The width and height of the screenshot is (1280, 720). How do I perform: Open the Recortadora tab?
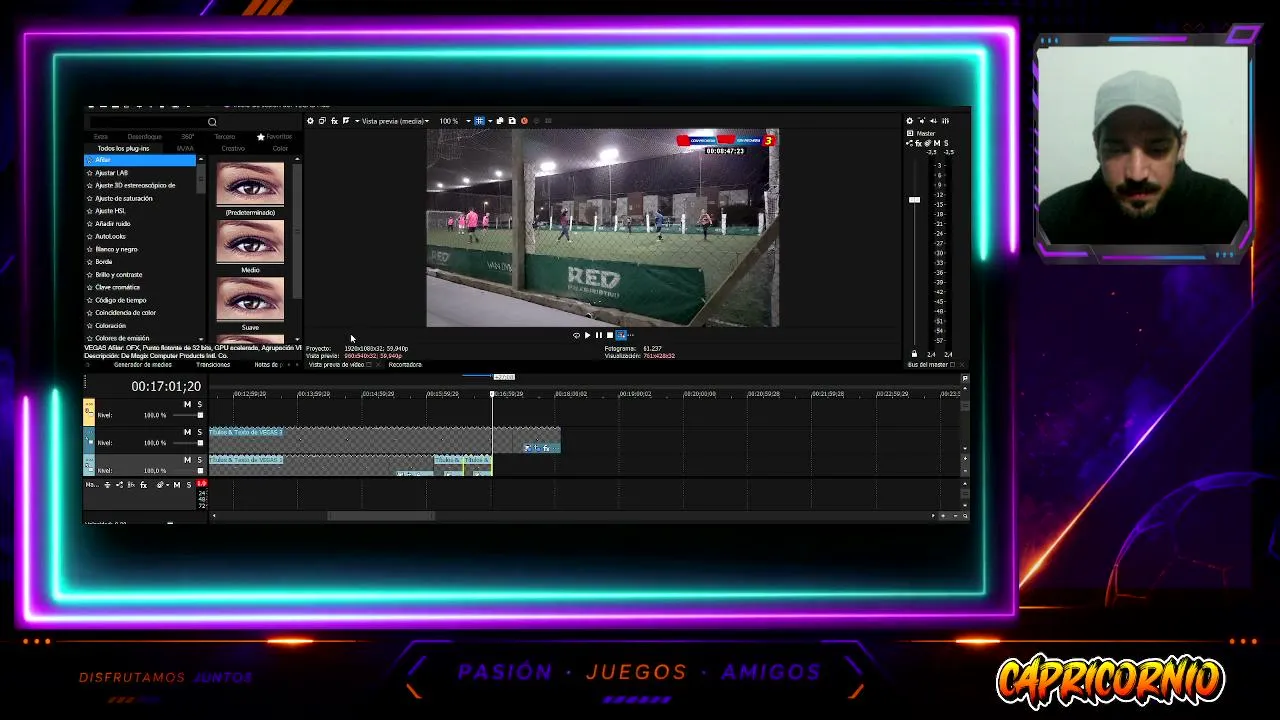pos(405,365)
